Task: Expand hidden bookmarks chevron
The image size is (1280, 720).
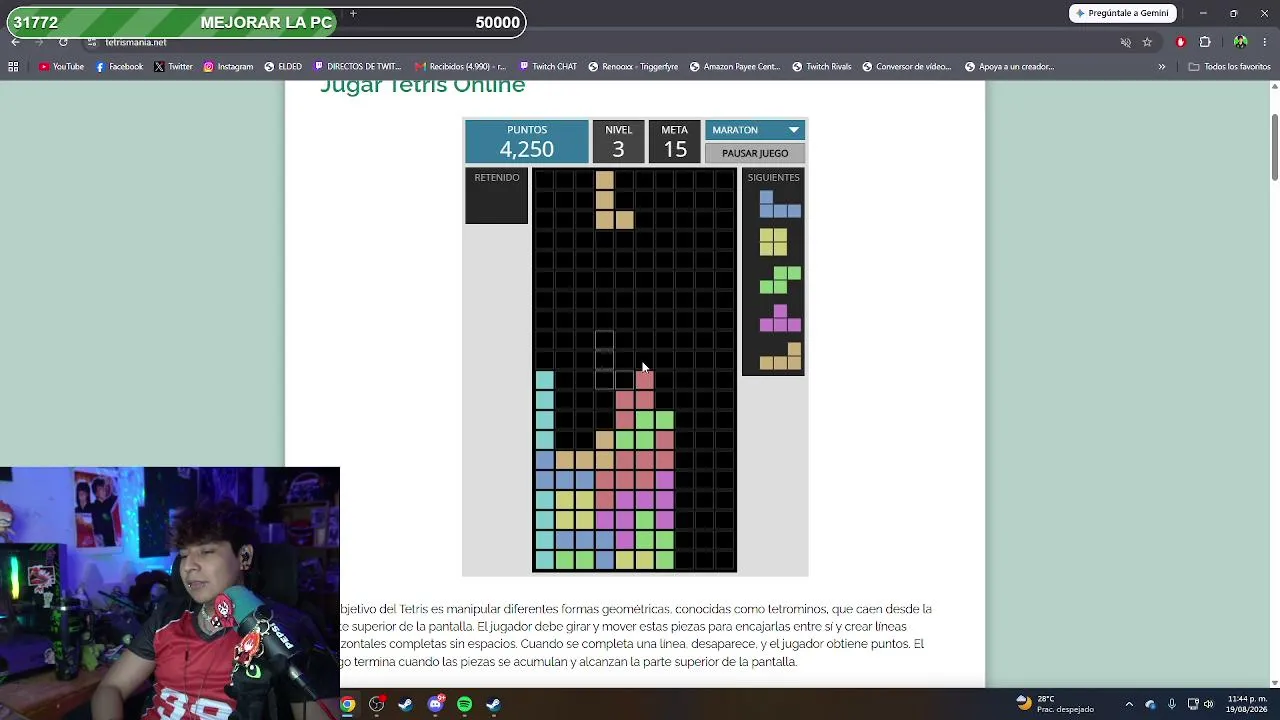Action: 1162,67
